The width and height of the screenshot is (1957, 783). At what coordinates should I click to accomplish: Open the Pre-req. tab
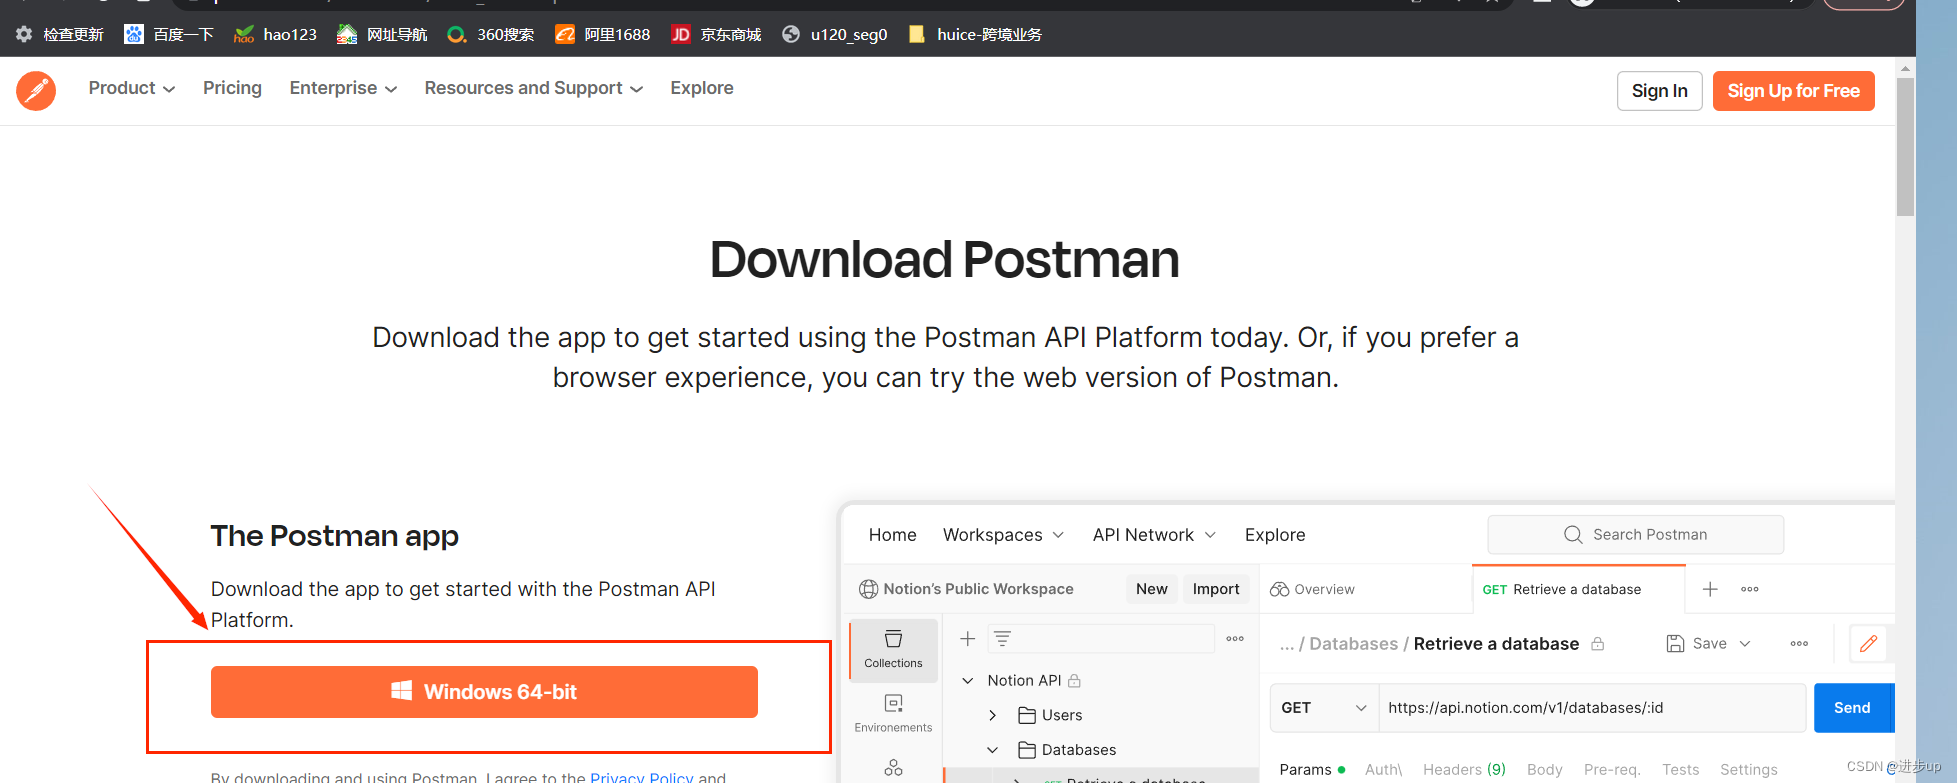[1612, 769]
